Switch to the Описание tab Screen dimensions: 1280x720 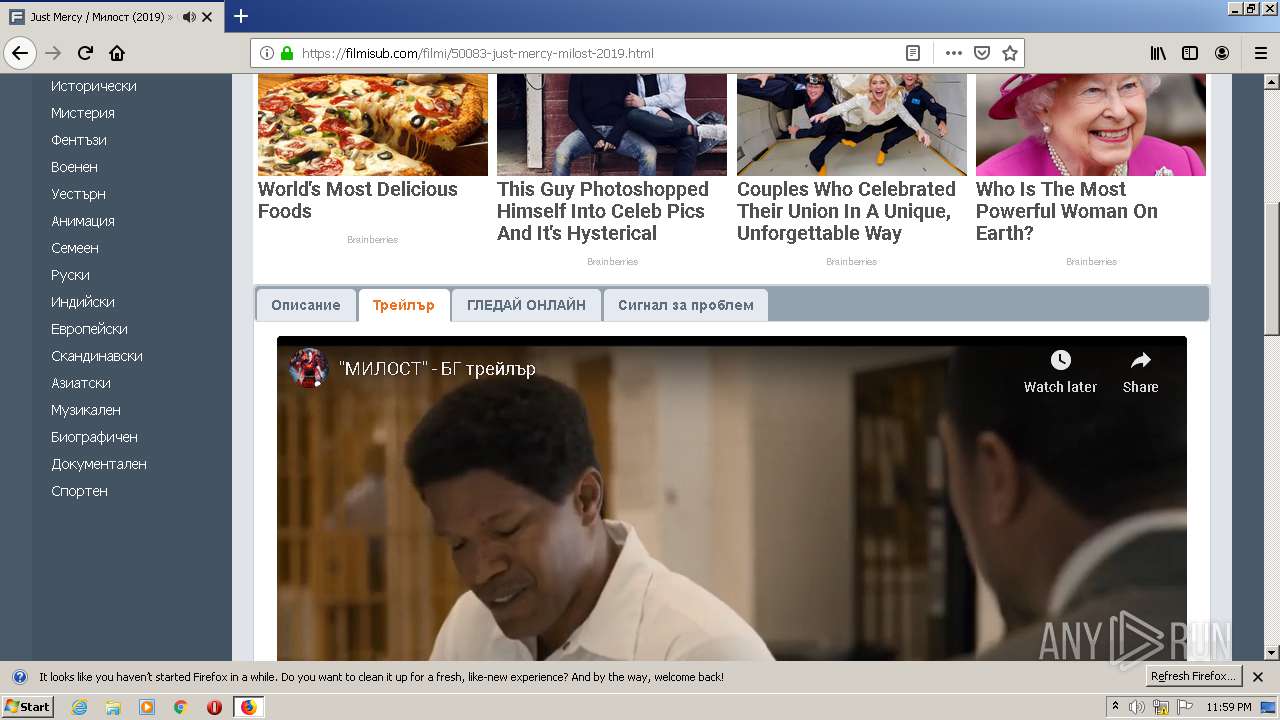pos(306,305)
